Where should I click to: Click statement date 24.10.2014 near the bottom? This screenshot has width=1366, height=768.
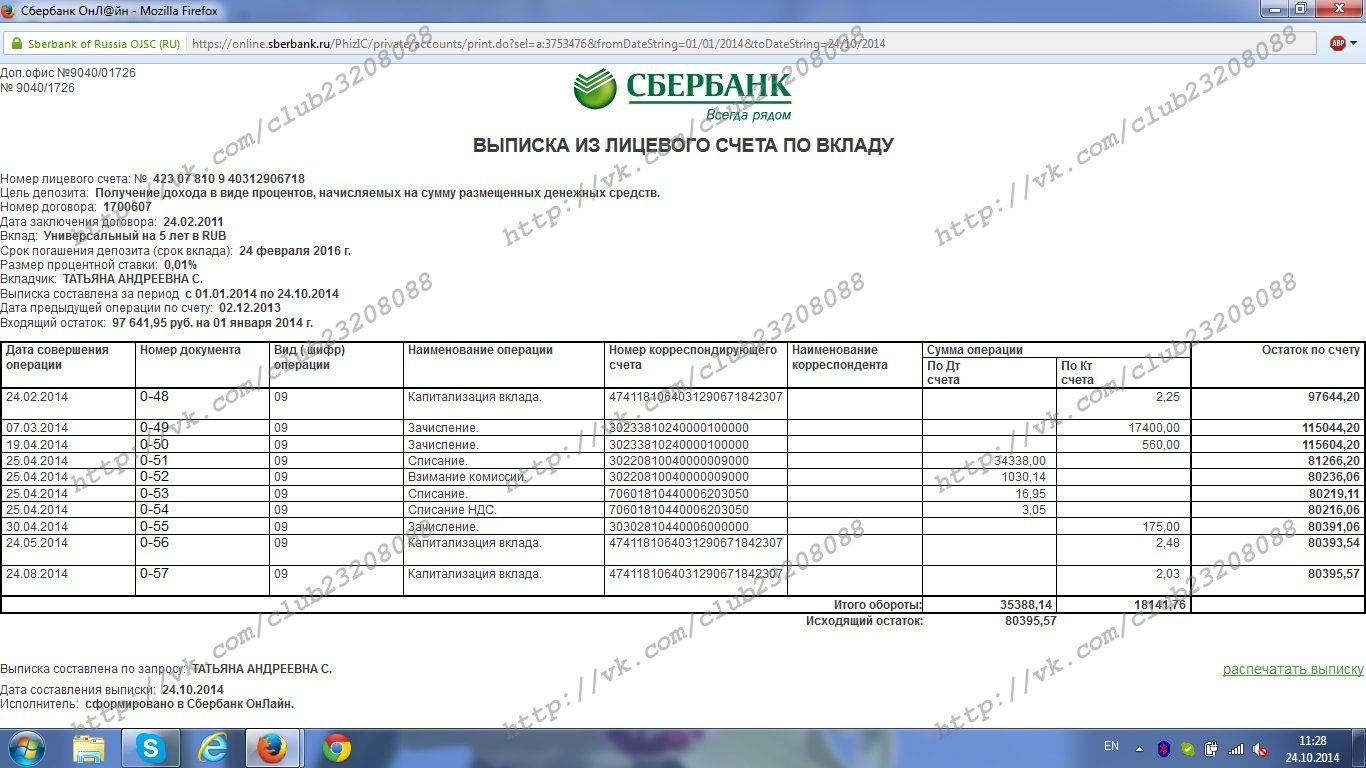click(193, 690)
